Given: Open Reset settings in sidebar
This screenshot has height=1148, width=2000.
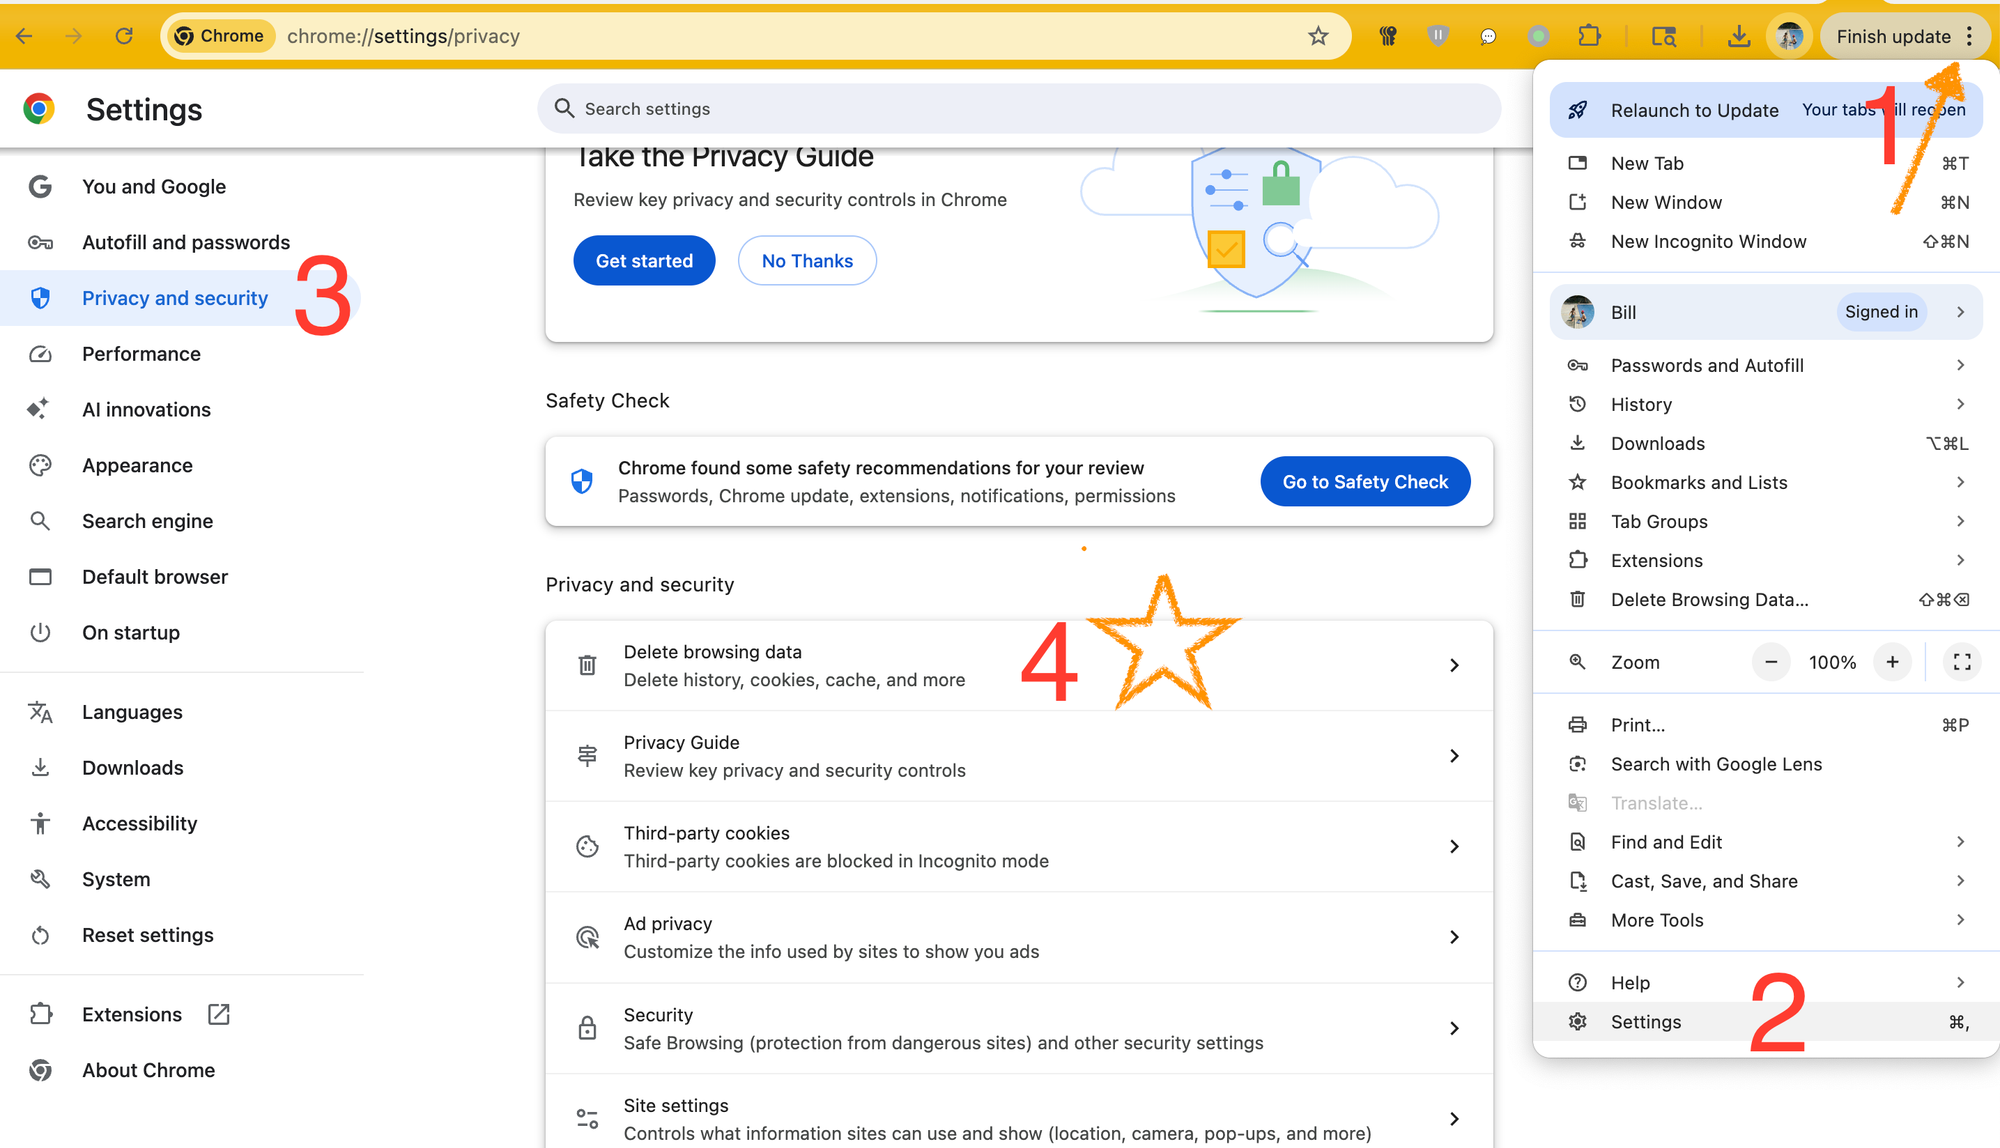Looking at the screenshot, I should pyautogui.click(x=182, y=935).
